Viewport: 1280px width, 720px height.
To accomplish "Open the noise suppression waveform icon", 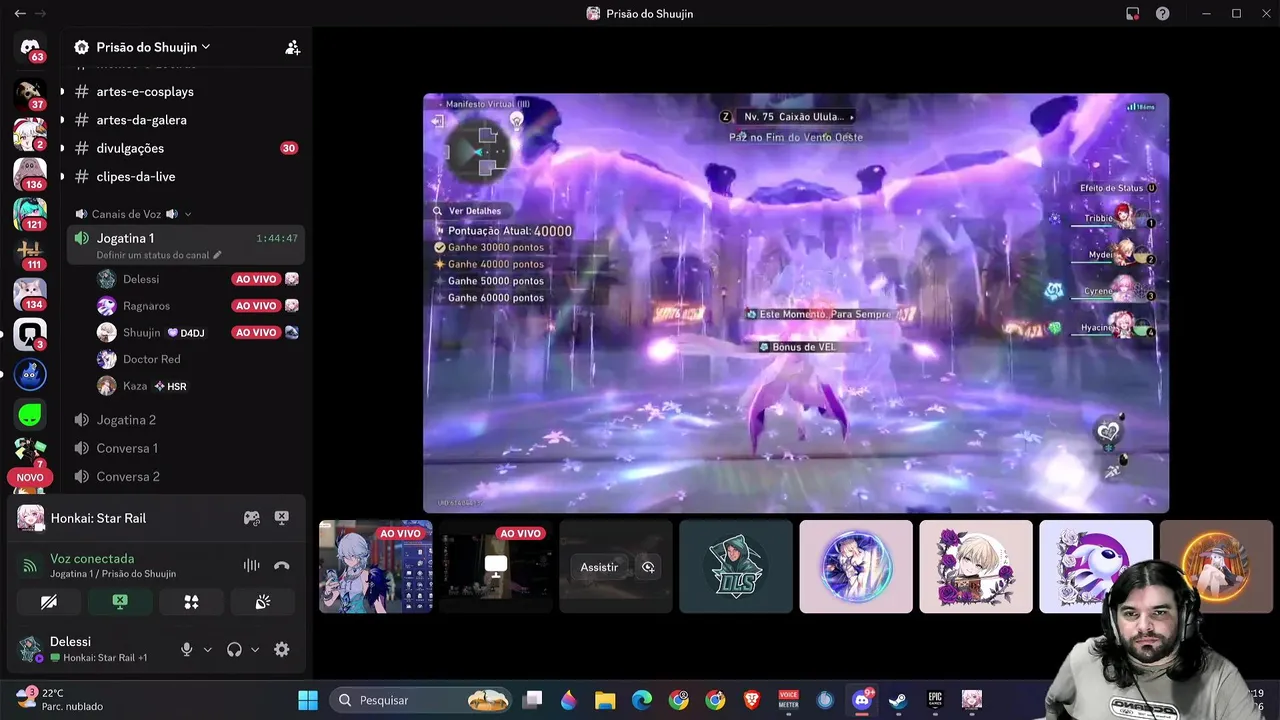I will [x=252, y=566].
